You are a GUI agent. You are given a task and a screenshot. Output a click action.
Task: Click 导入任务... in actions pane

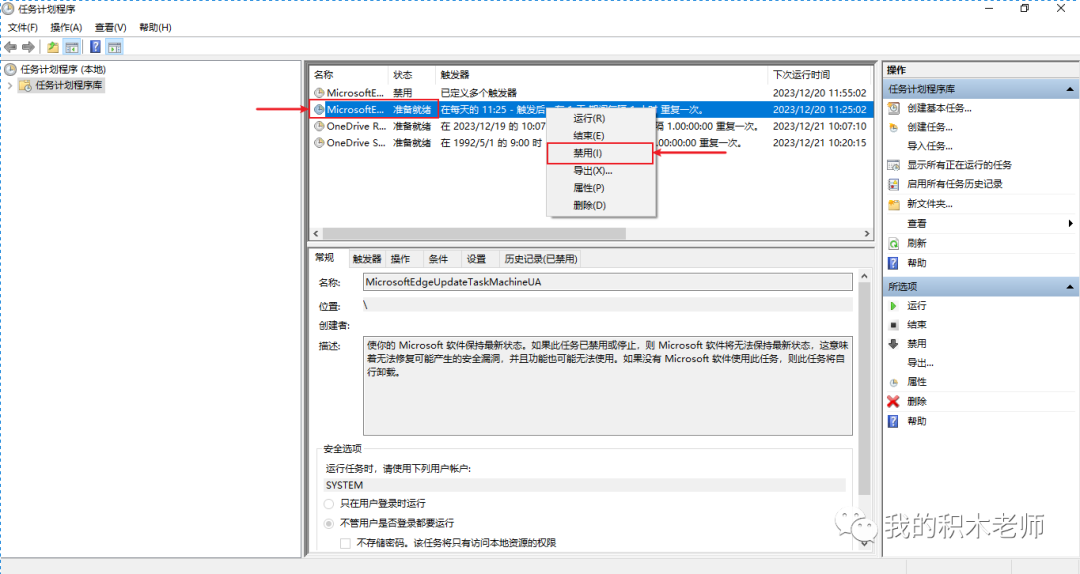point(929,146)
